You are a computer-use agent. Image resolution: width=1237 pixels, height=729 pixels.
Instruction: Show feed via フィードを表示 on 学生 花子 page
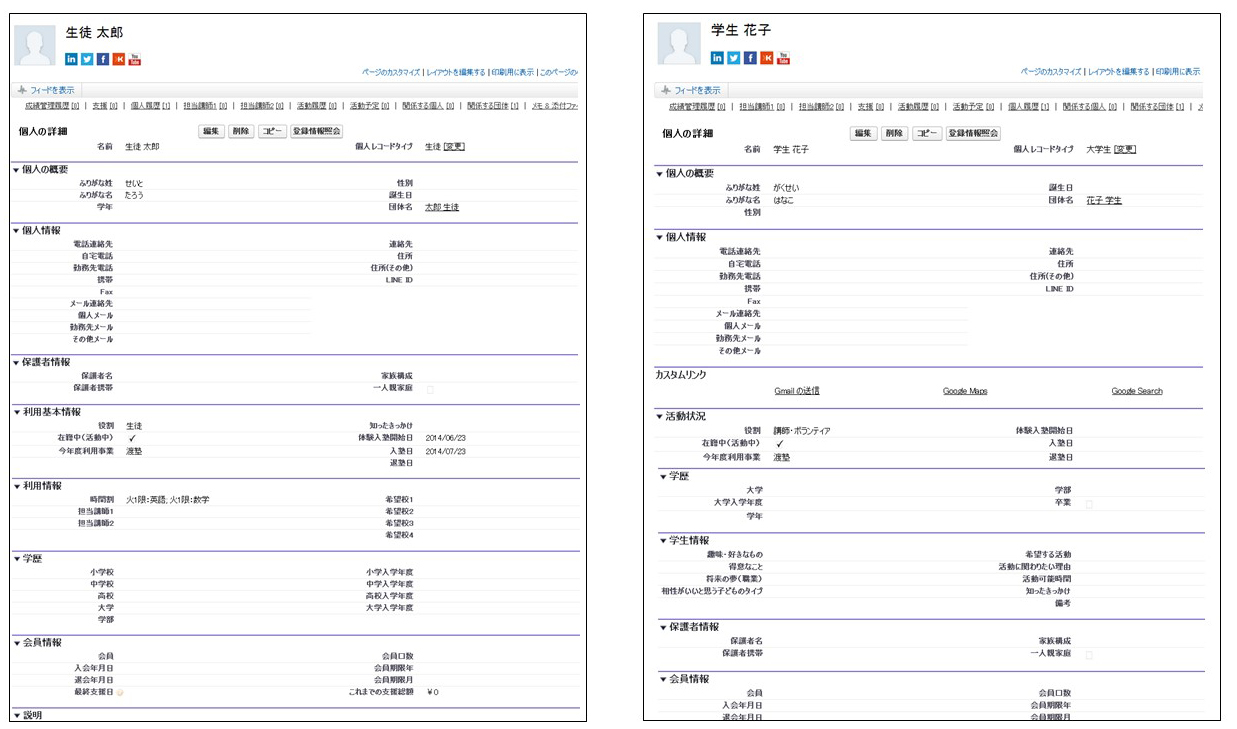click(x=689, y=90)
